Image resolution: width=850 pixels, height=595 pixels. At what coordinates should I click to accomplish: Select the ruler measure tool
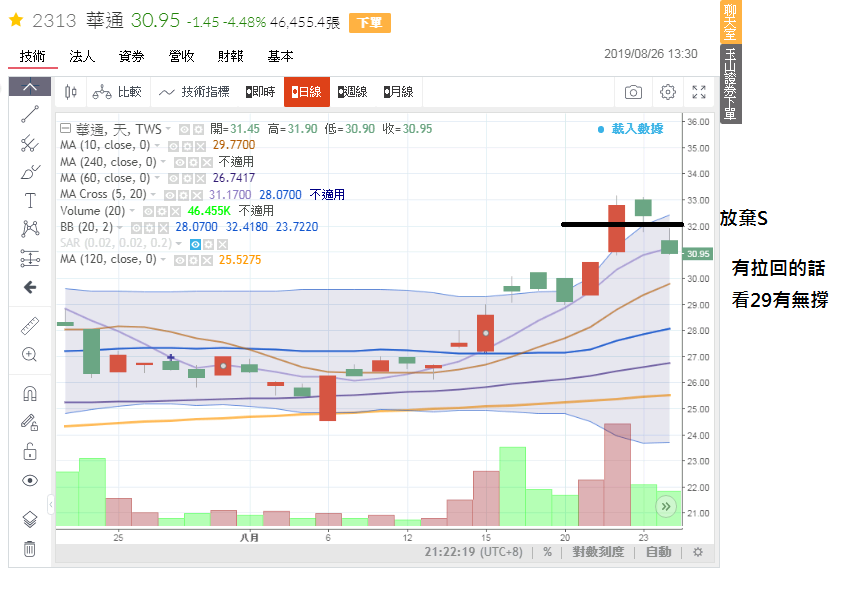coord(30,325)
